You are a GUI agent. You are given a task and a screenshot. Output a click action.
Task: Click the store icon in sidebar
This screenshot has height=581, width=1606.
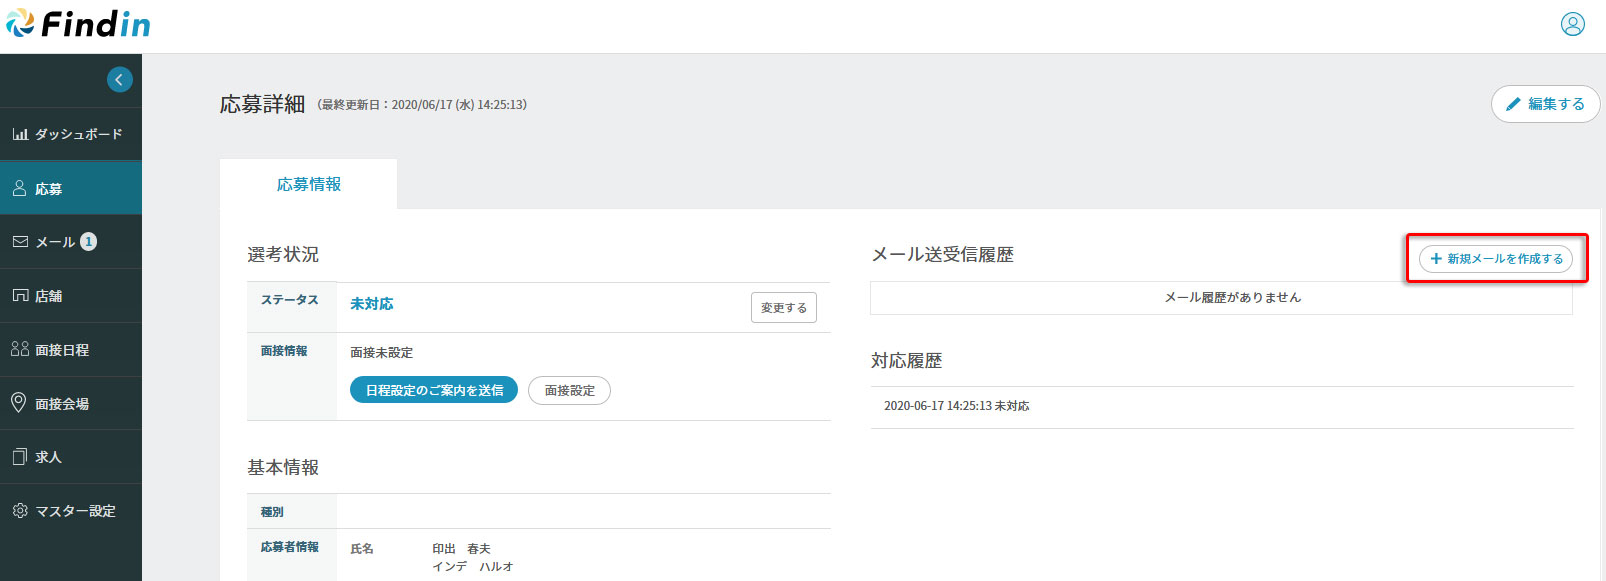click(20, 296)
